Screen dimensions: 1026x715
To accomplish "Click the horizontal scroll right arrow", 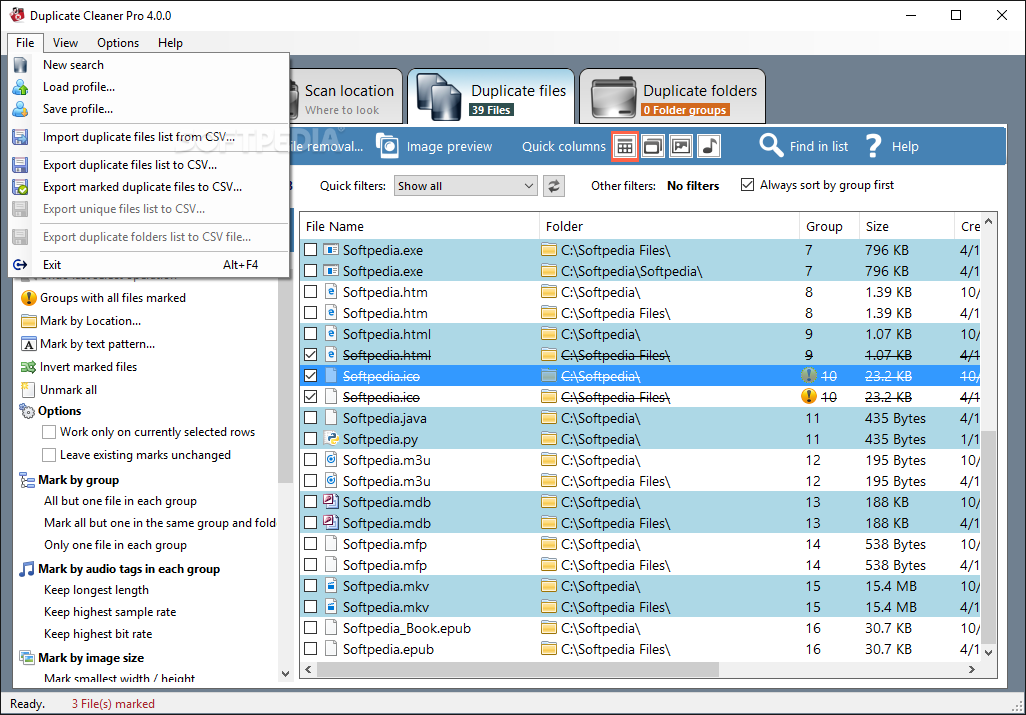I will [972, 669].
